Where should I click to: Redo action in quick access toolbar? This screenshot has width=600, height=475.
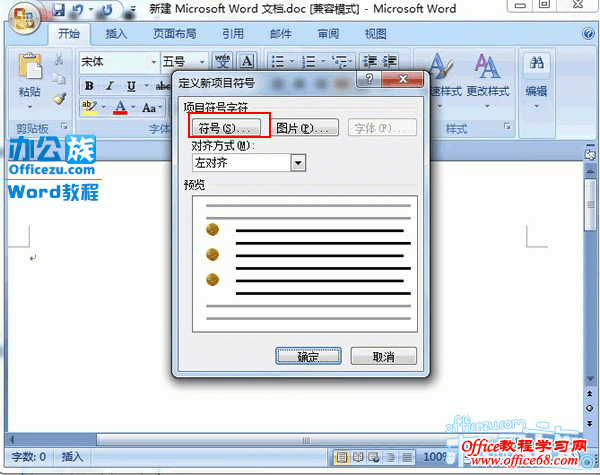point(106,10)
